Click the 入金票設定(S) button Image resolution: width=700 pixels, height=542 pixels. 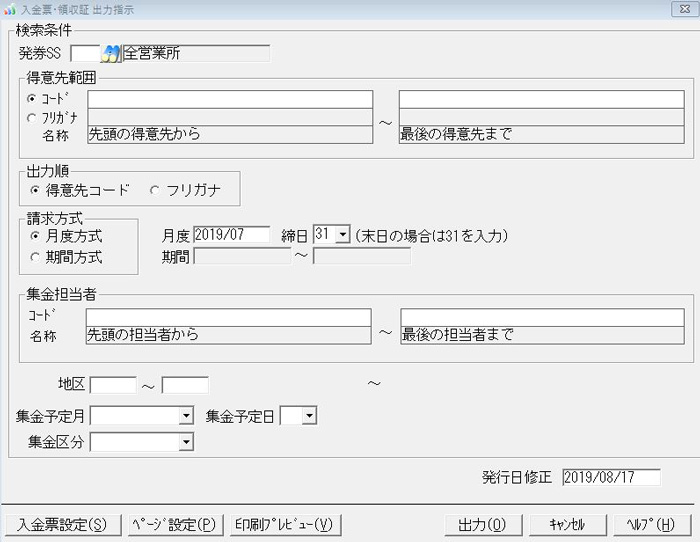[x=62, y=524]
